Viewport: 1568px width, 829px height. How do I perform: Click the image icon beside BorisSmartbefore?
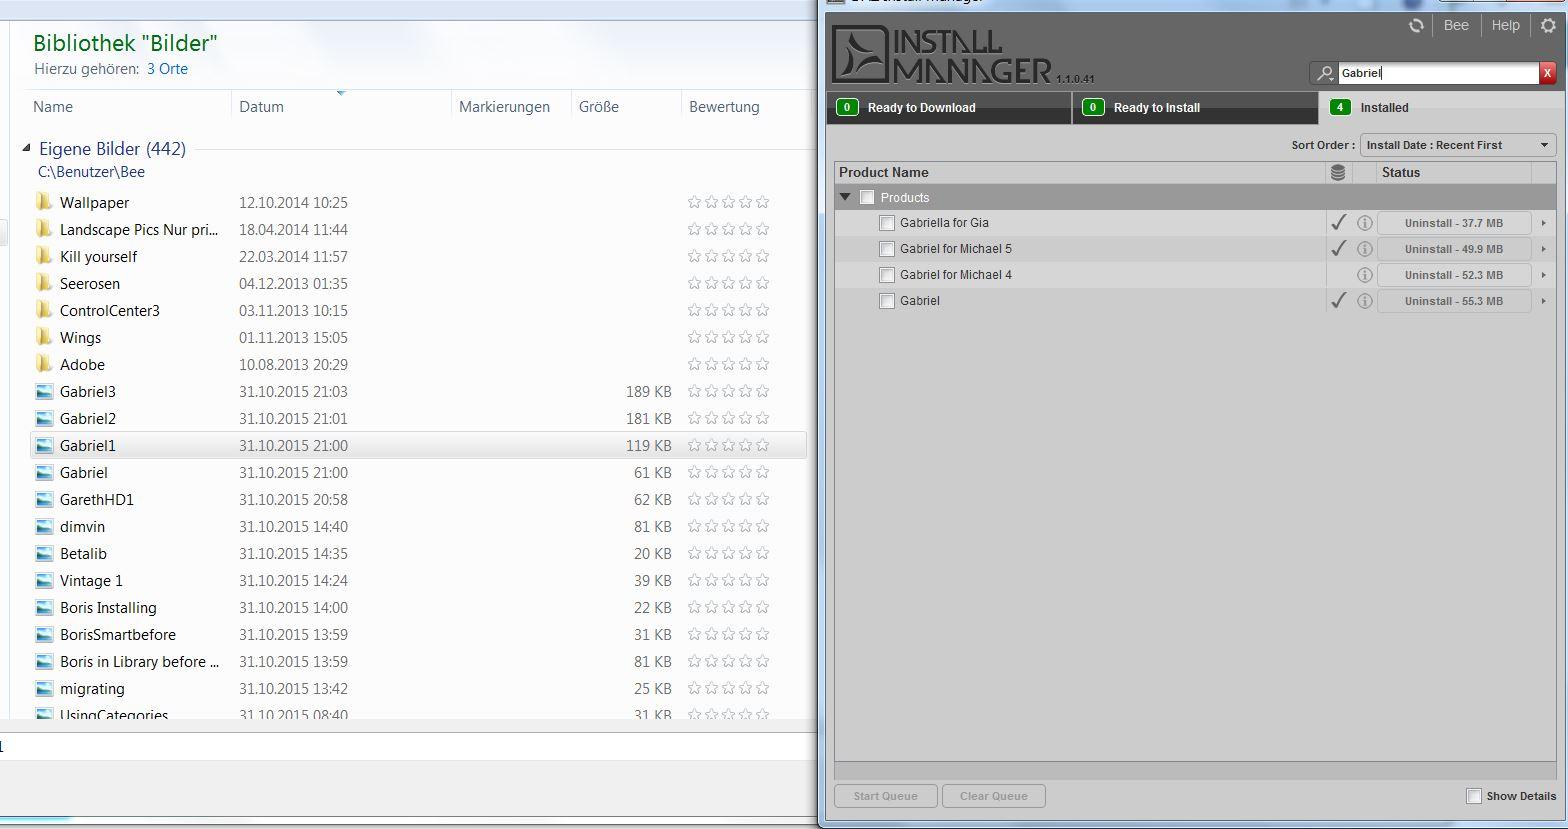tap(44, 635)
